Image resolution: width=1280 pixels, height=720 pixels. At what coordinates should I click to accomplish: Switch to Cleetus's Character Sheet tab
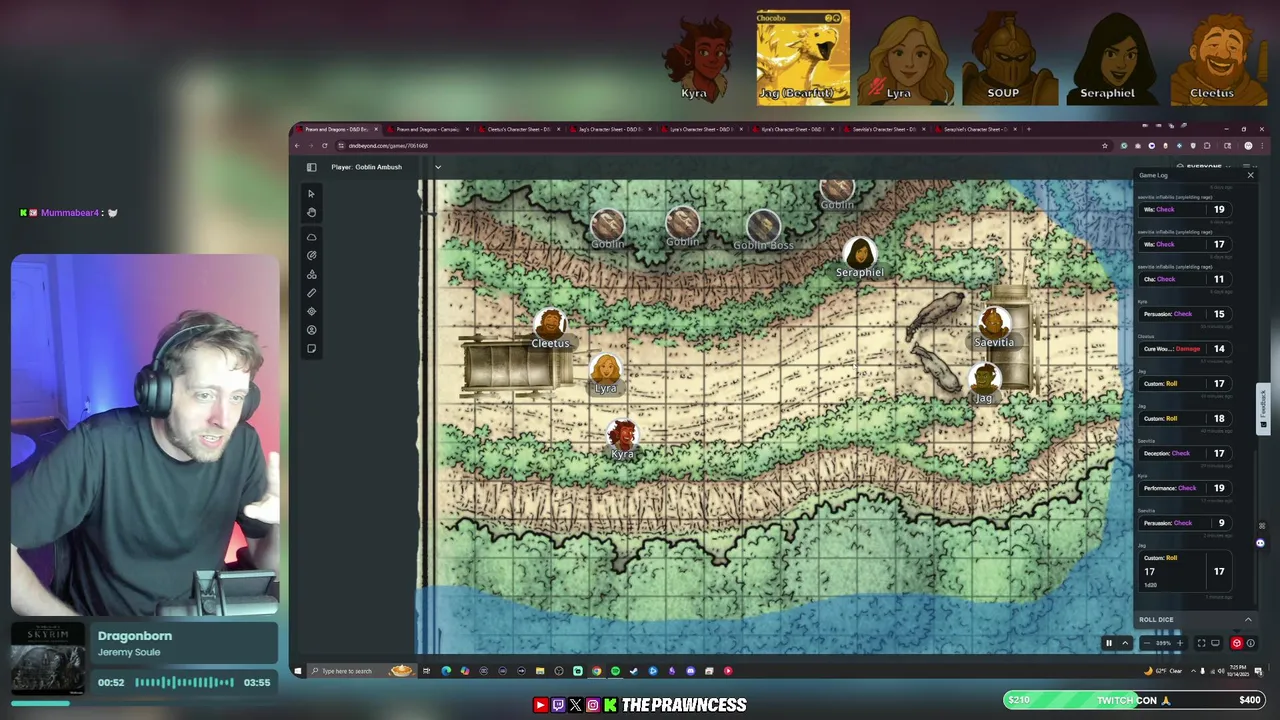click(518, 129)
